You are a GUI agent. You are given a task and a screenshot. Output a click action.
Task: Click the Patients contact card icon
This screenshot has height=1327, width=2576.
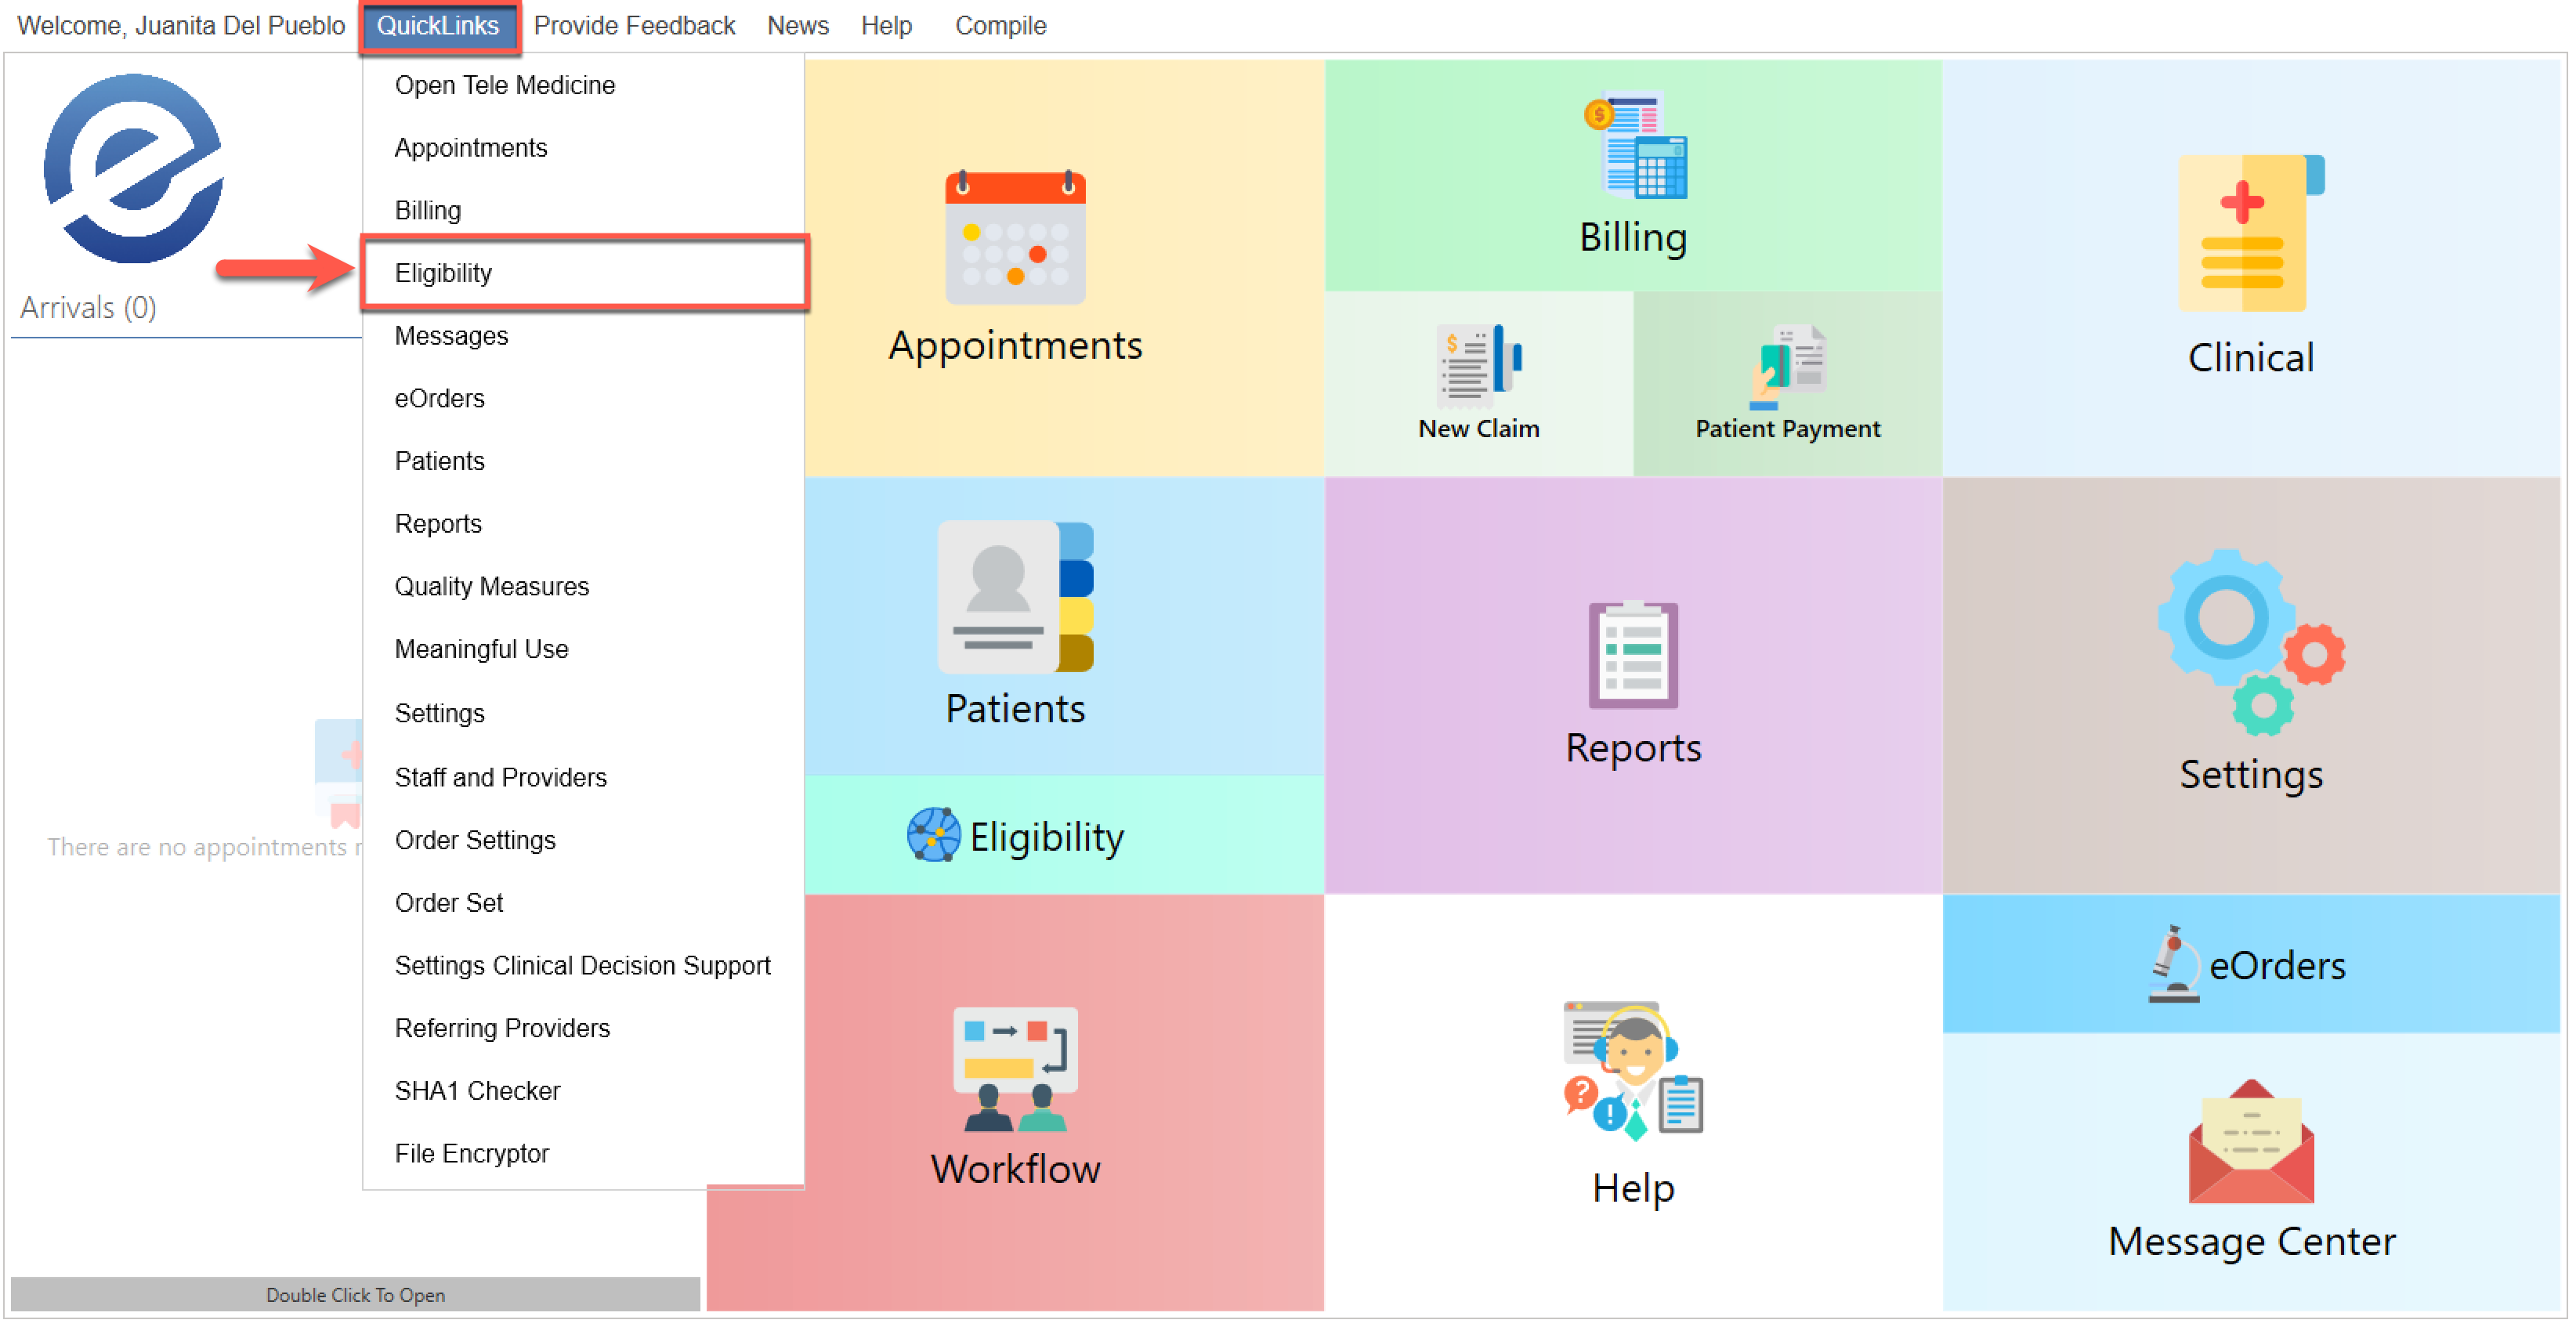click(x=1014, y=597)
